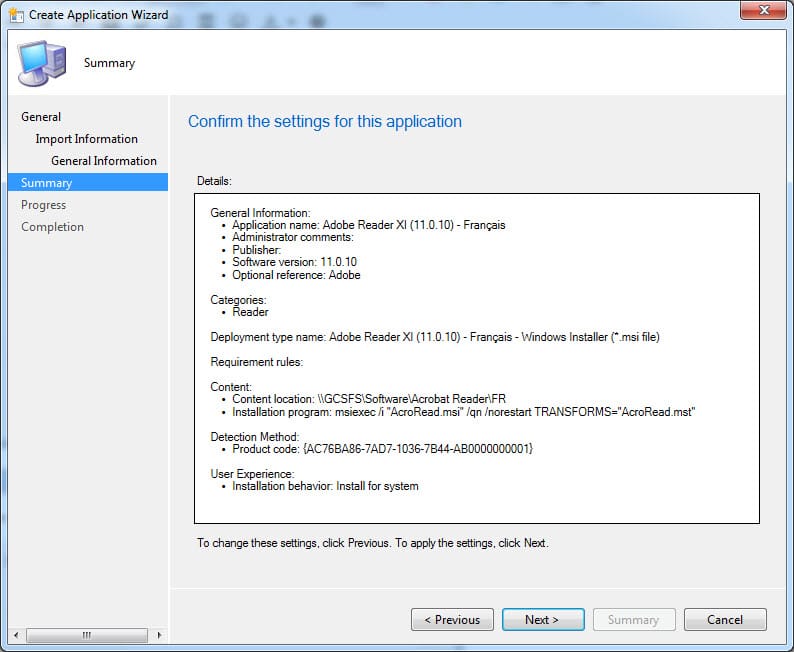Click the Installation behavior: Install for system line
The image size is (794, 652).
coord(325,486)
